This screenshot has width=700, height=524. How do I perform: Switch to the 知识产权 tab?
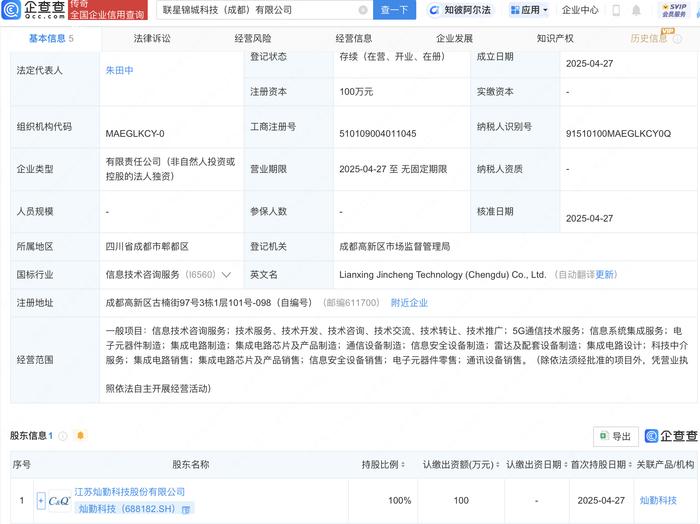[555, 38]
